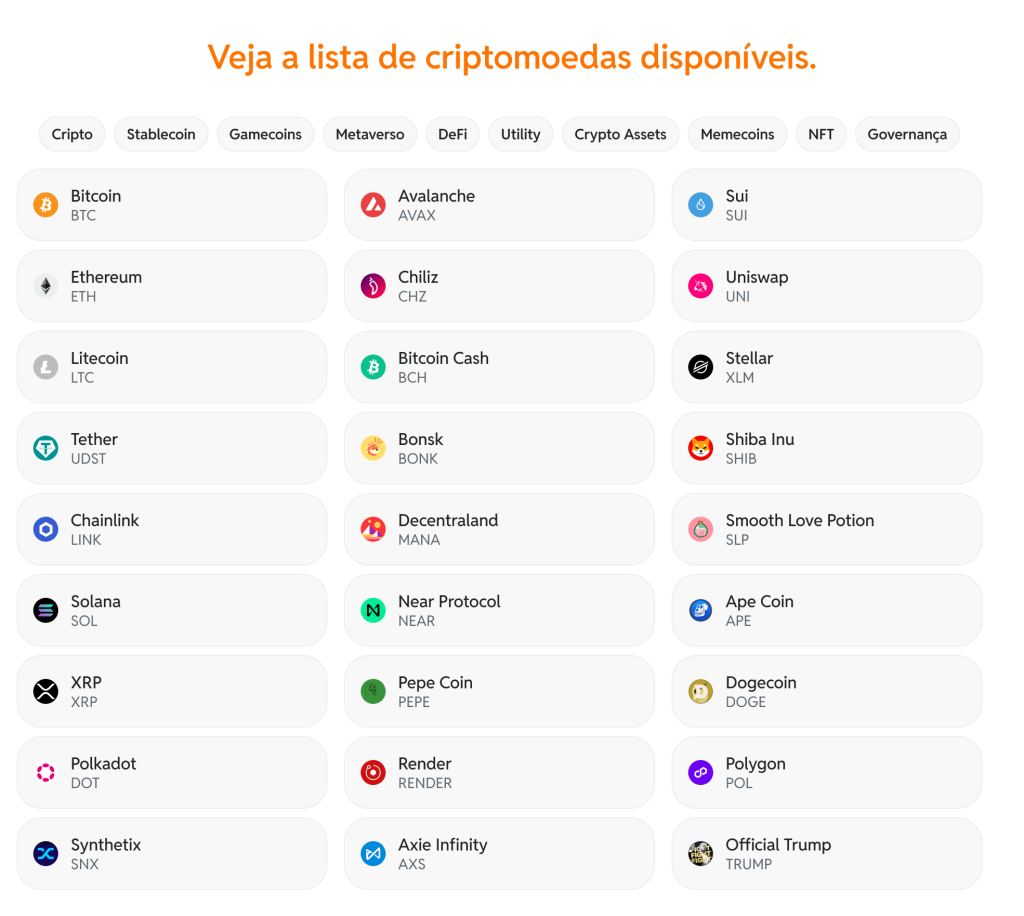Filter by DeFi tokens
The height and width of the screenshot is (916, 1024).
pos(452,134)
